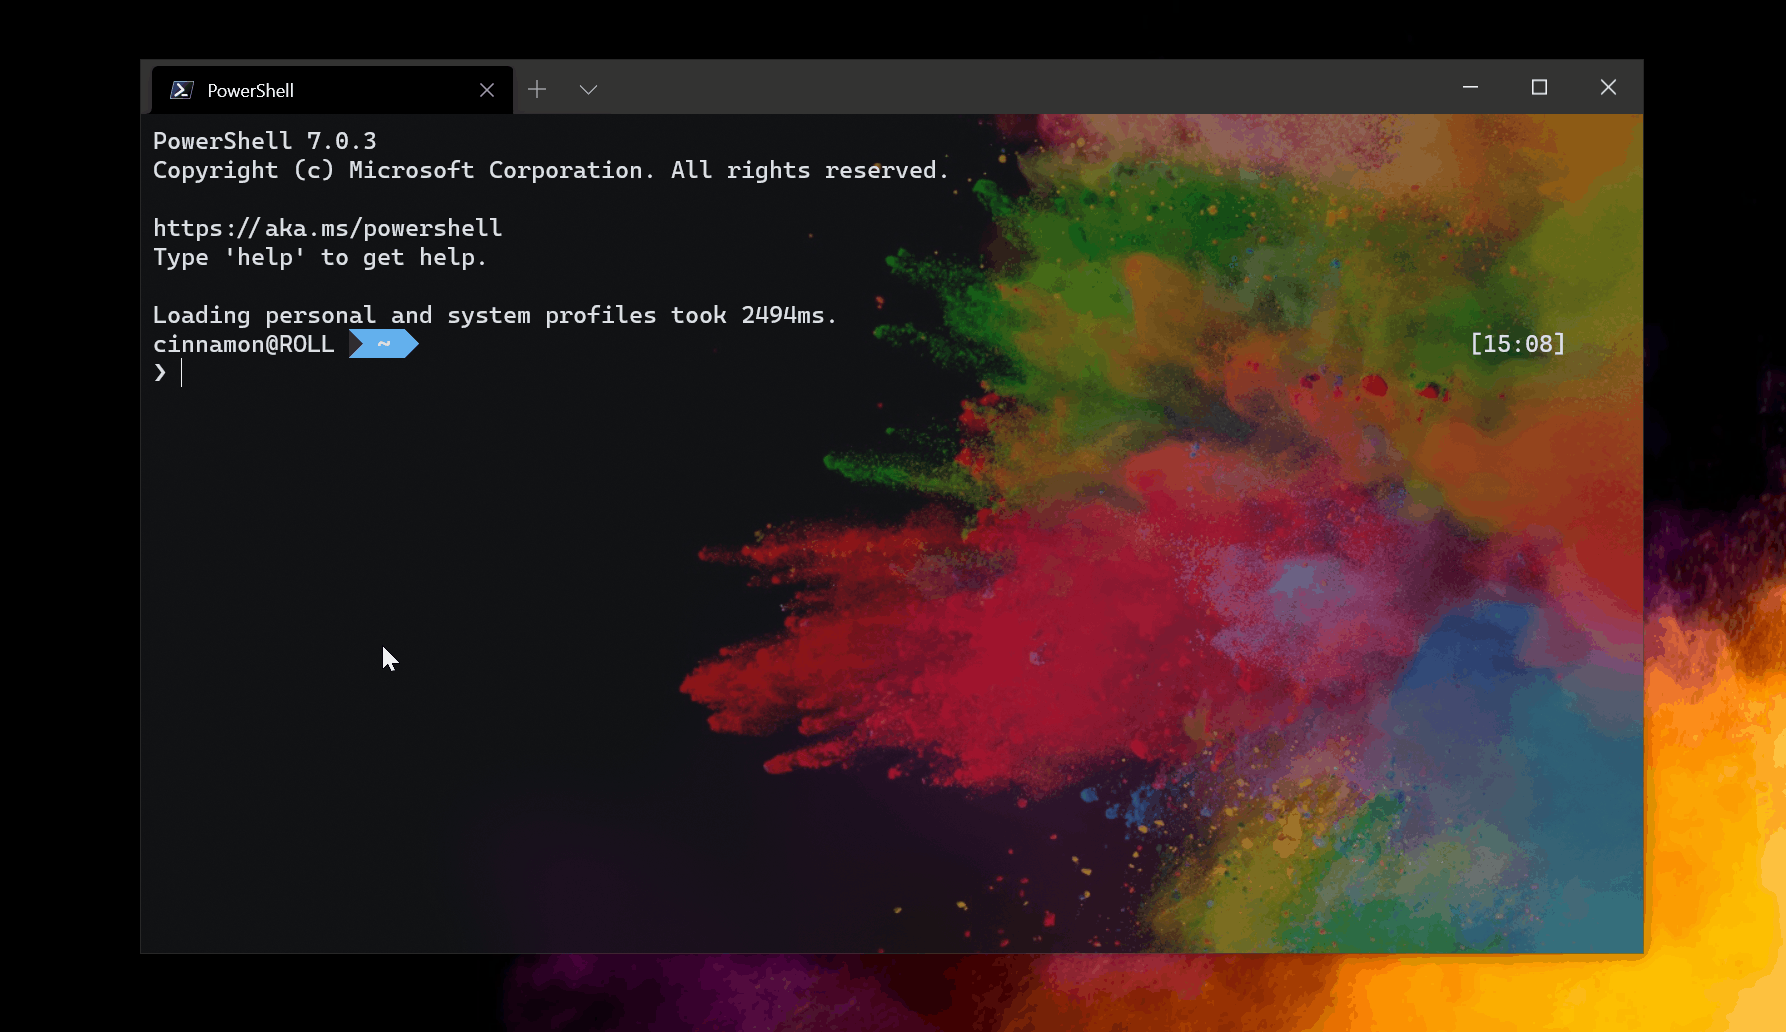The height and width of the screenshot is (1032, 1786).
Task: Click the Copyright Microsoft Corporation line
Action: (550, 170)
